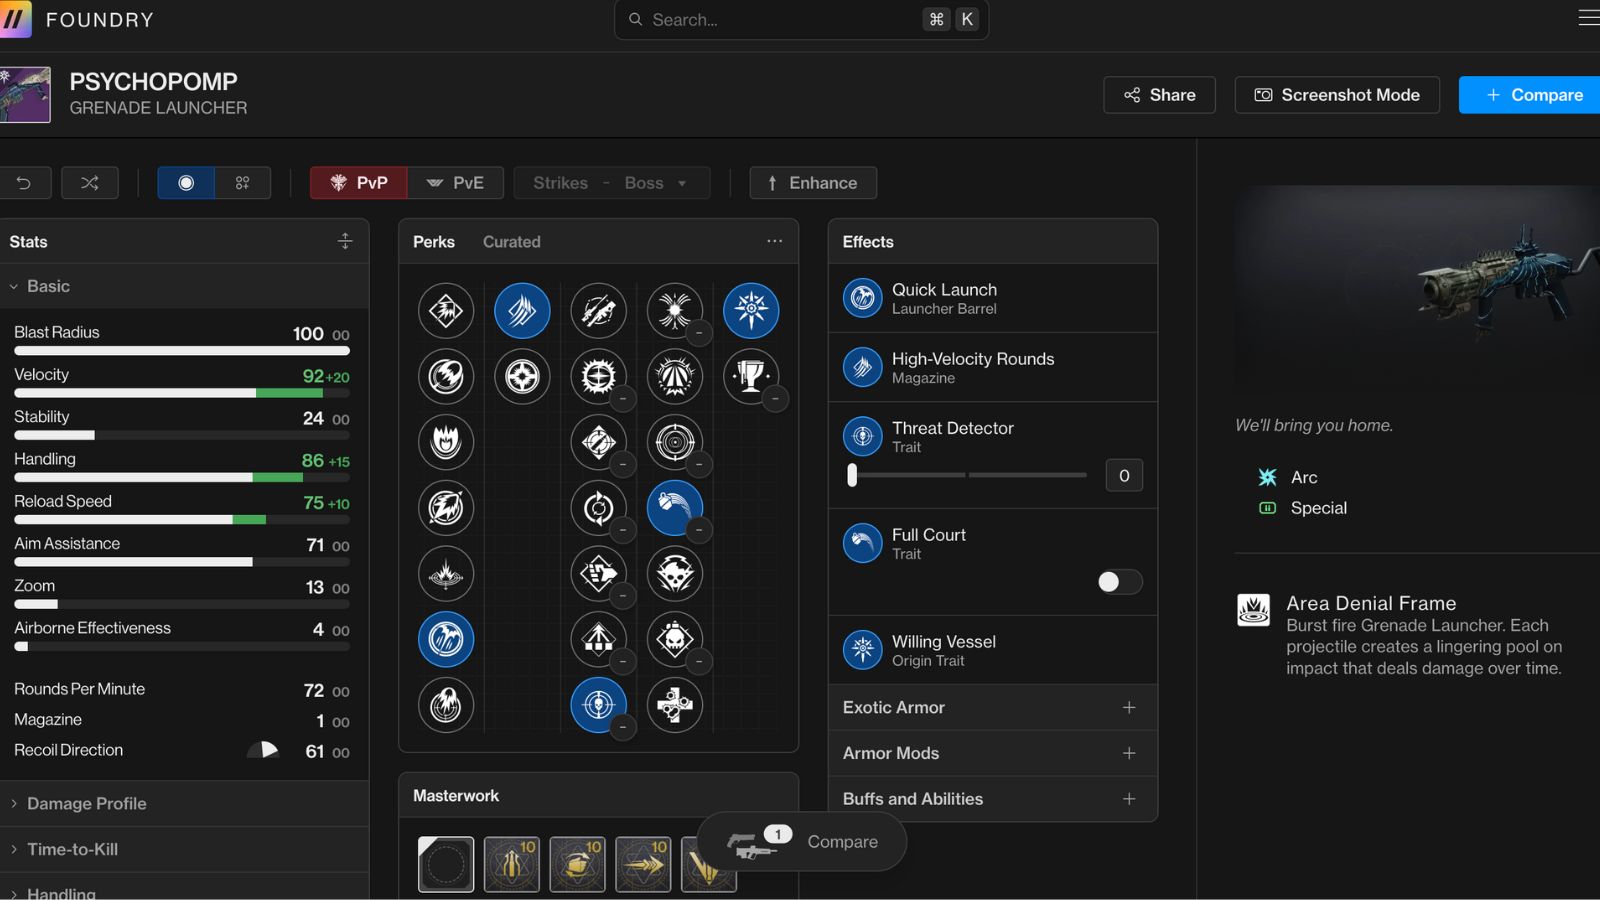Expand the Time-to-Kill section
Screen dimensions: 1600x900
coord(184,849)
